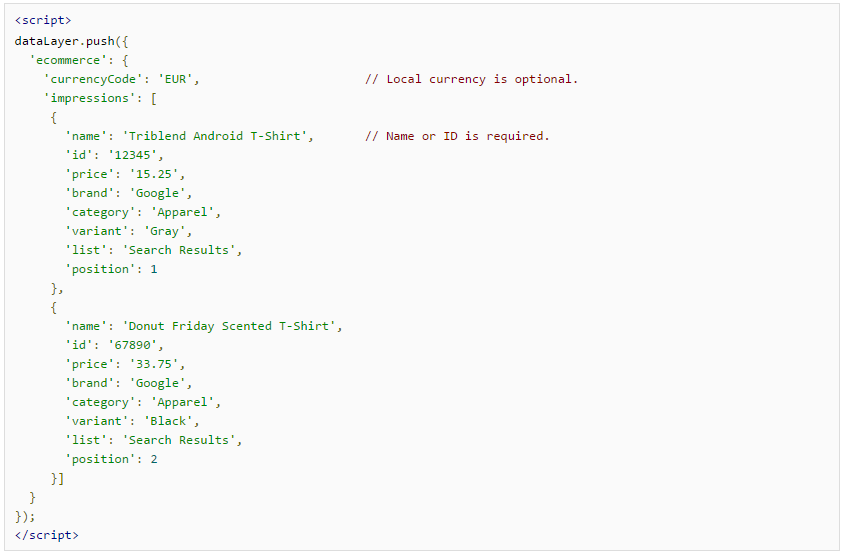Select the 'EUR' currency value
The image size is (853, 558).
178,79
